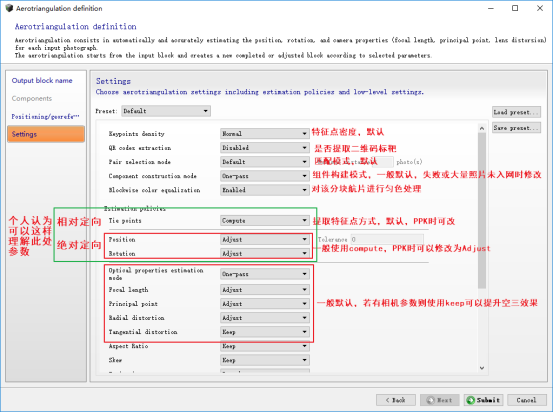Image resolution: width=554 pixels, height=412 pixels.
Task: Close the Aerotriangulation definition window
Action: click(x=540, y=8)
